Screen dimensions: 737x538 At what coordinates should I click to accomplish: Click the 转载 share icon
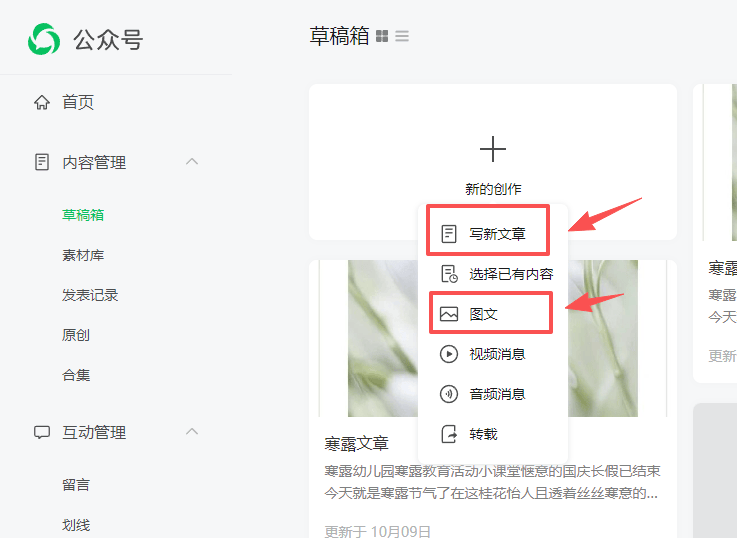tap(449, 434)
